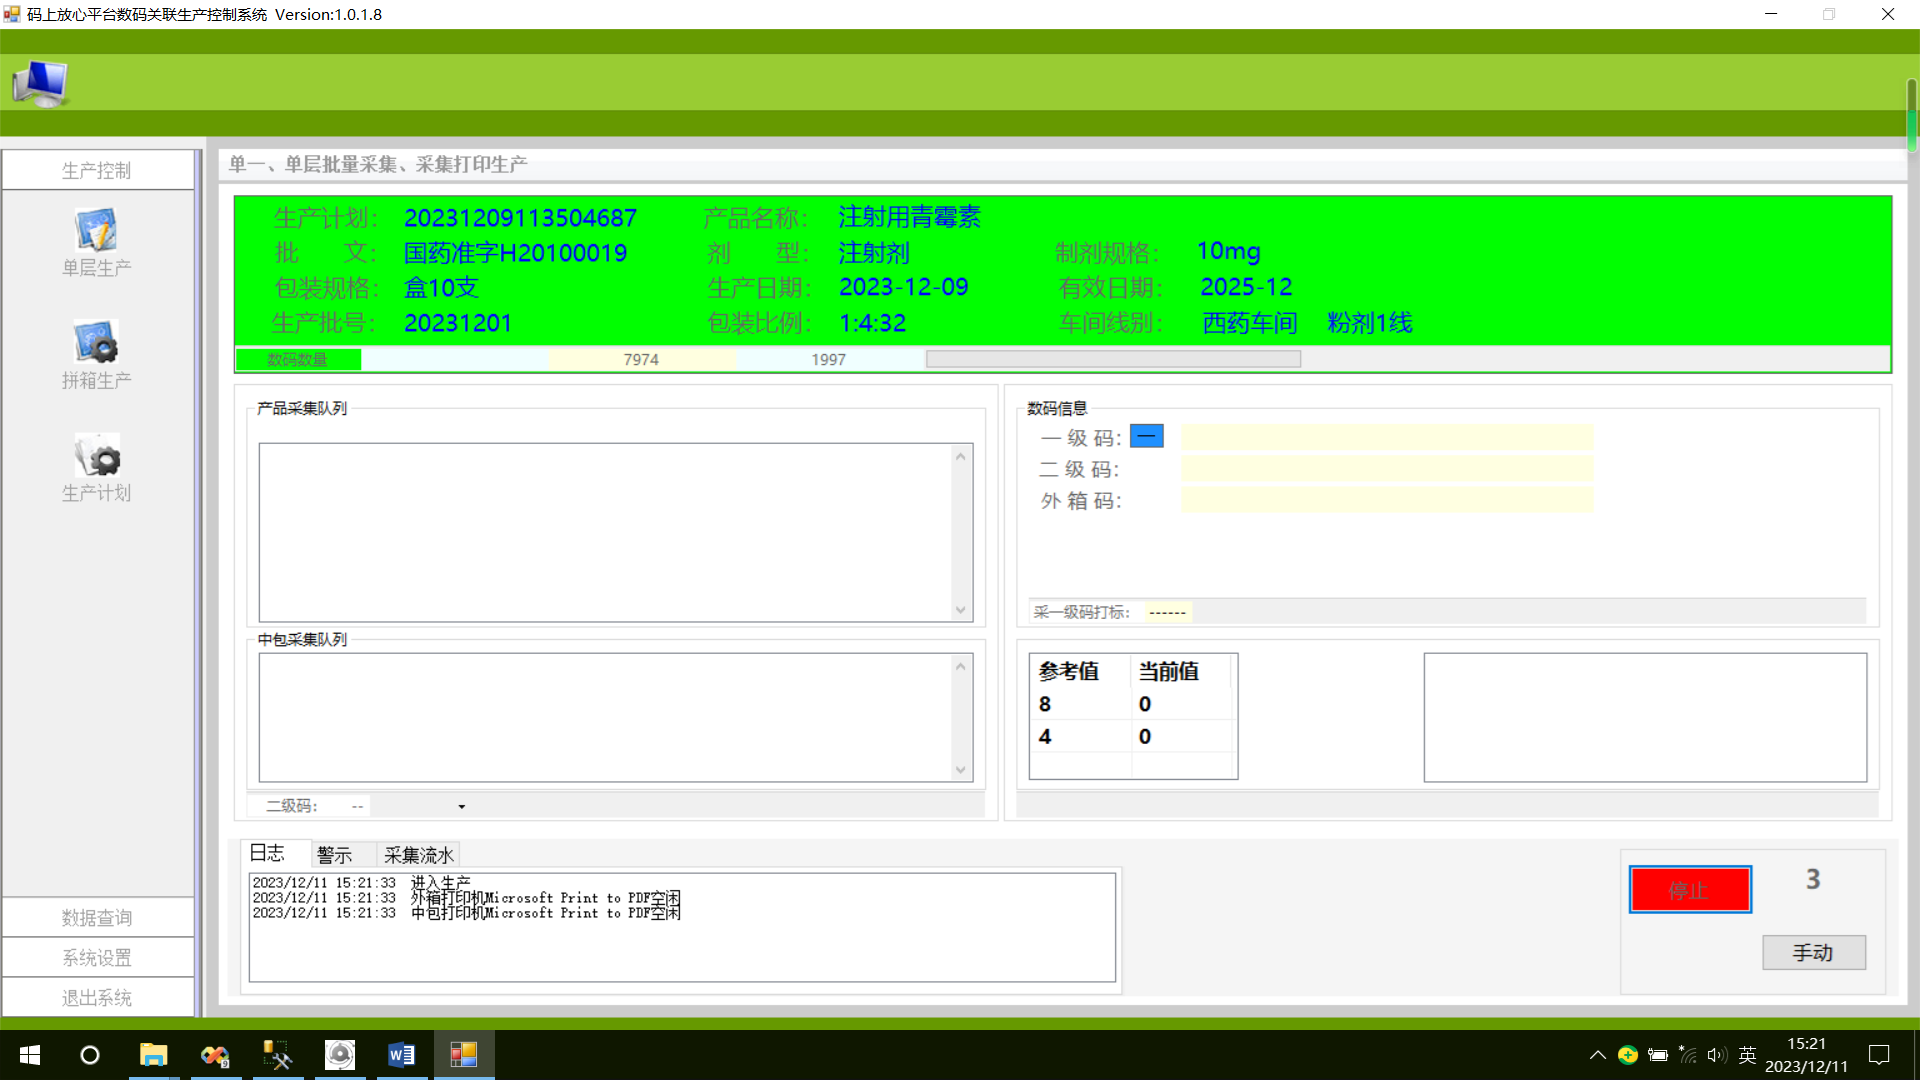Image resolution: width=1920 pixels, height=1080 pixels.
Task: Click the volume icon in system tray
Action: (x=1717, y=1055)
